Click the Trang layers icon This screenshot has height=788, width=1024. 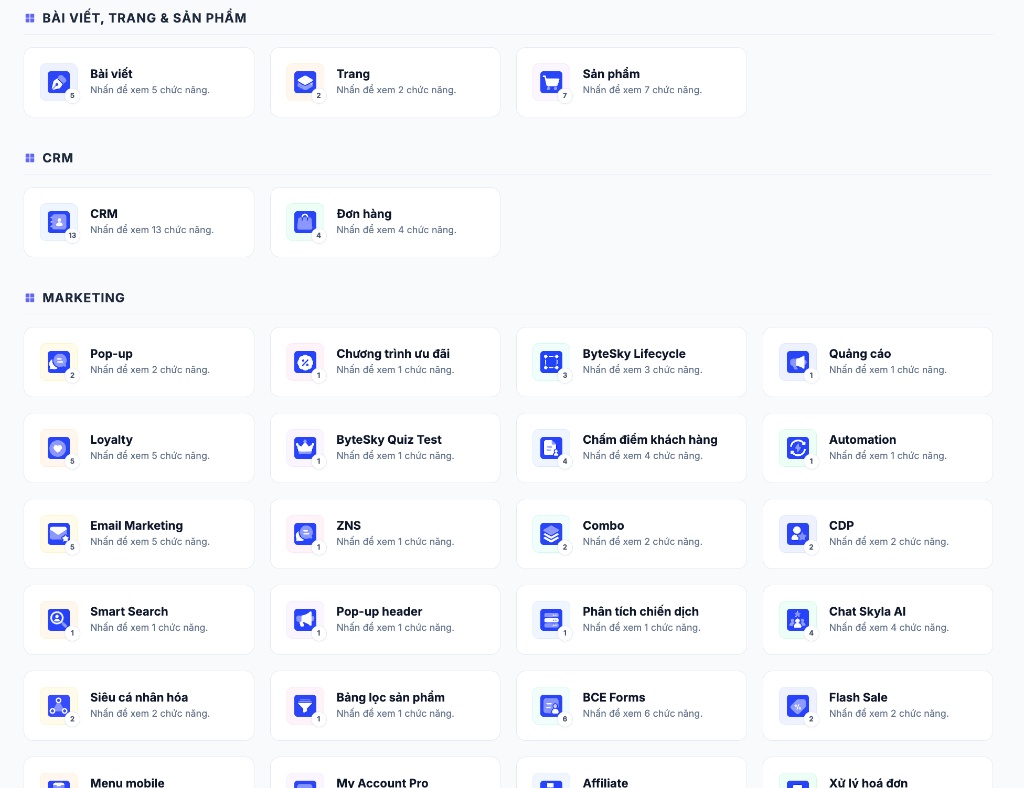tap(305, 82)
